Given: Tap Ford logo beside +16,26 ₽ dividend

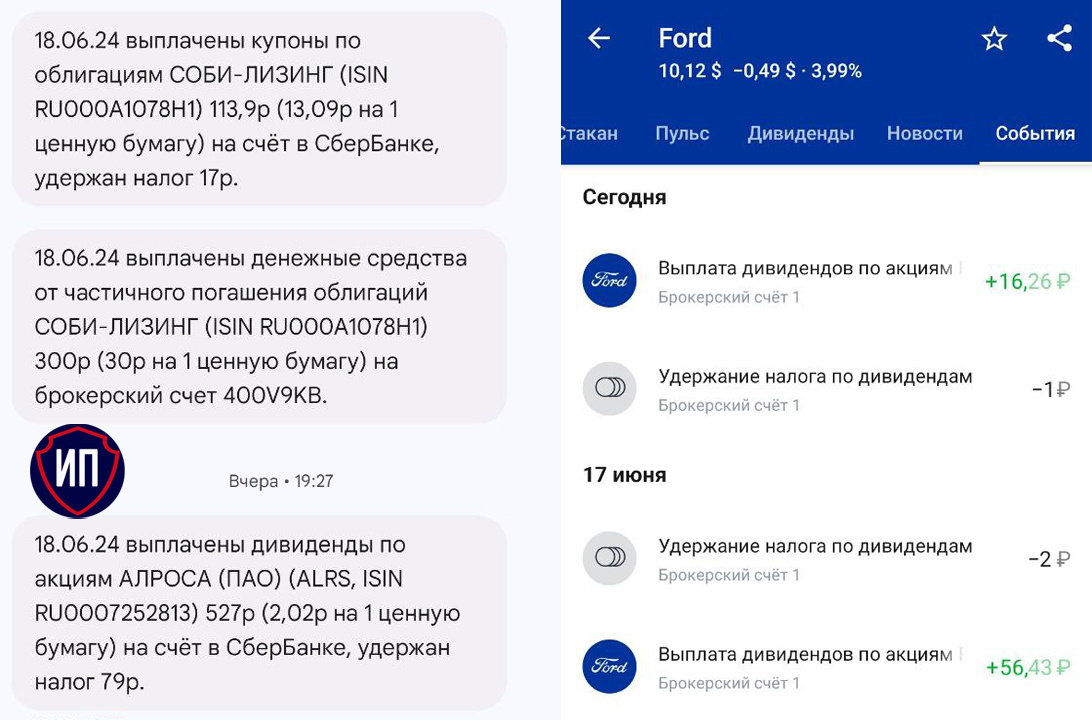Looking at the screenshot, I should pos(609,281).
